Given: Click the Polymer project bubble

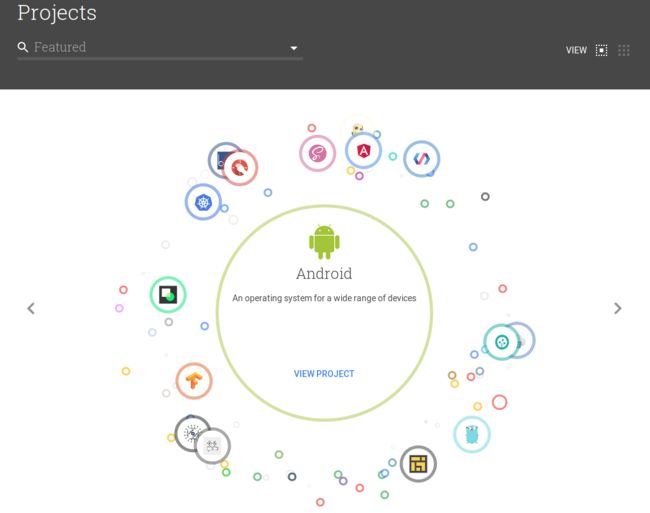Looking at the screenshot, I should (422, 159).
